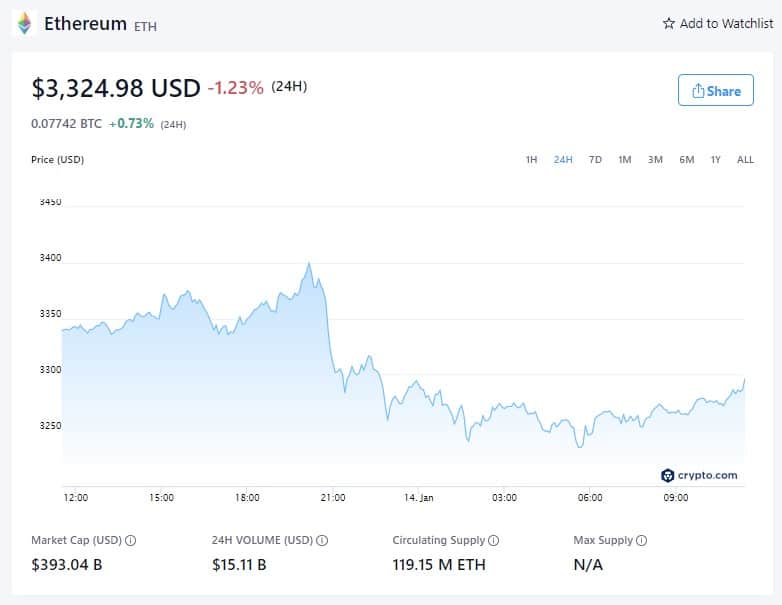Screen dimensions: 782x605
Task: Select the 1H time range tab
Action: click(x=531, y=160)
